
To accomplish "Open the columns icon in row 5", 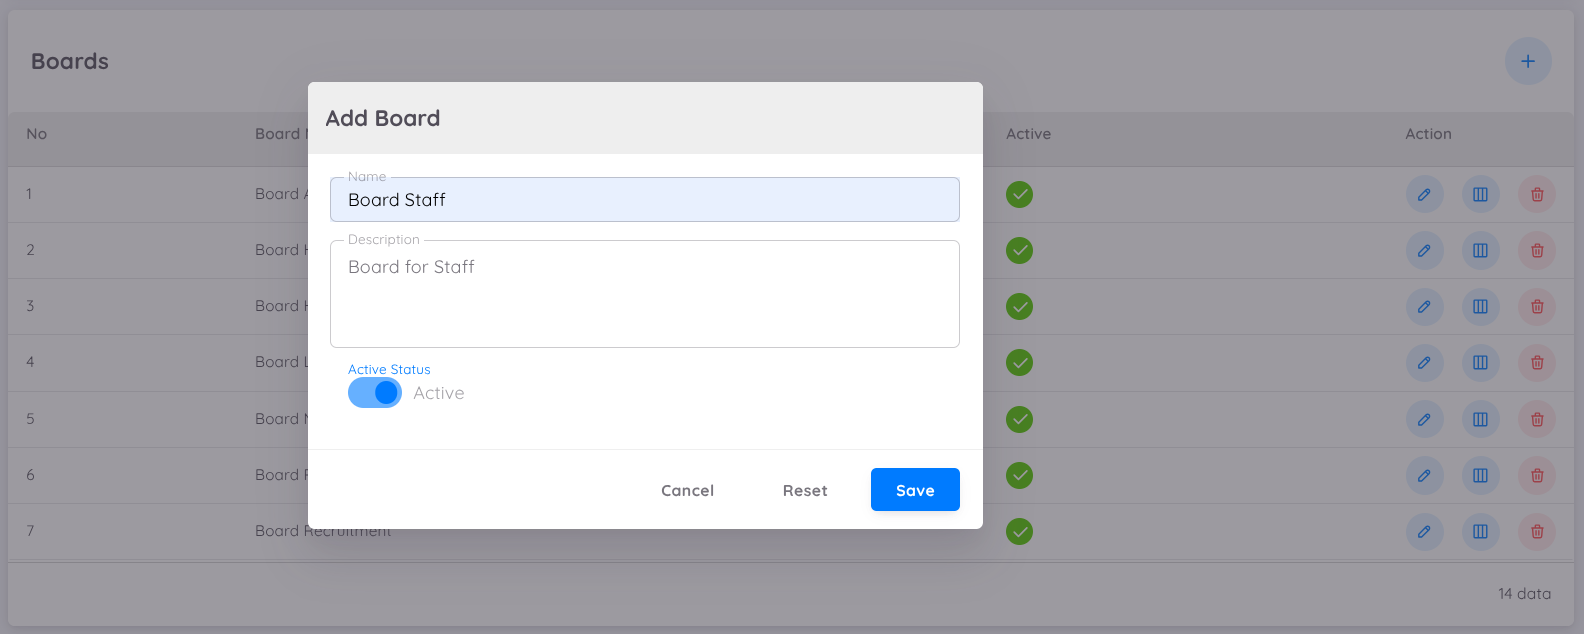I will click(1481, 419).
